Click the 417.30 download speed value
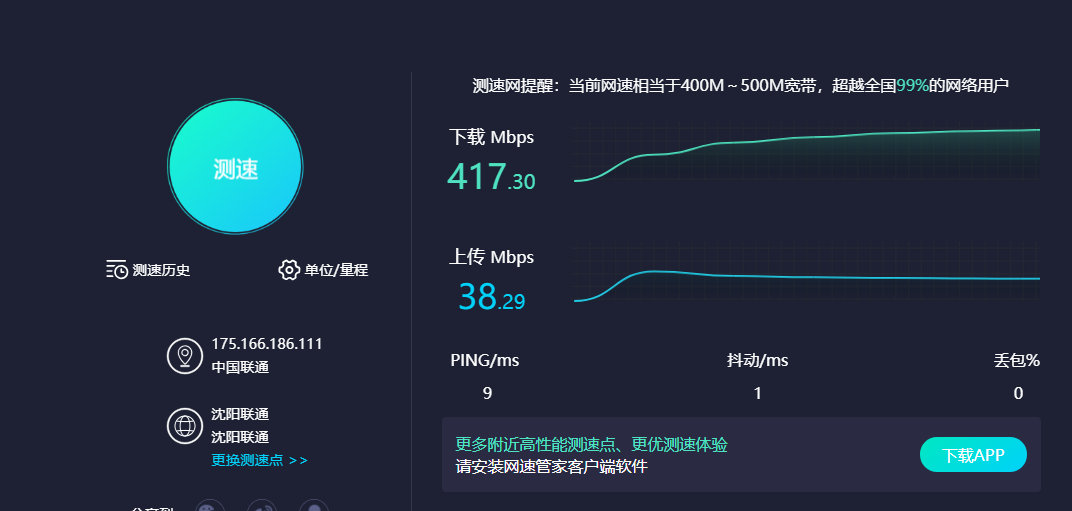Screen dimensions: 1072x511 point(491,176)
